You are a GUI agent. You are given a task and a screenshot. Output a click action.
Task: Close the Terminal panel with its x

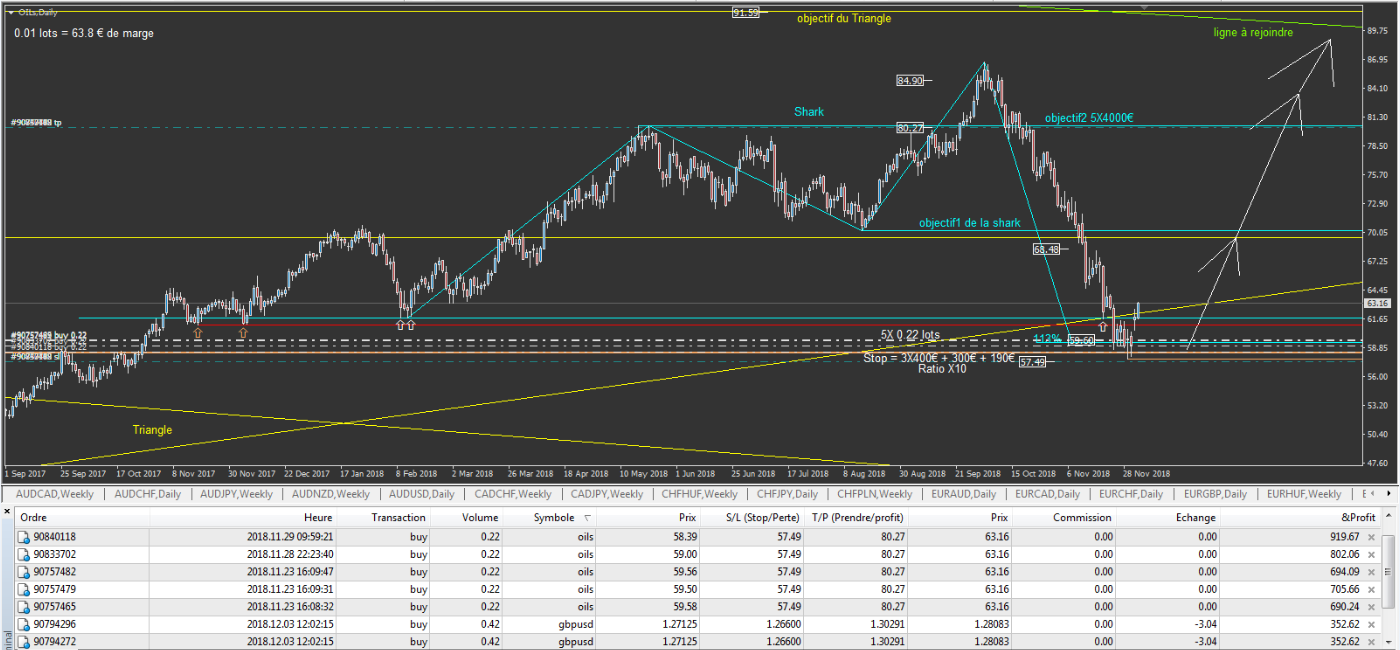pyautogui.click(x=7, y=513)
